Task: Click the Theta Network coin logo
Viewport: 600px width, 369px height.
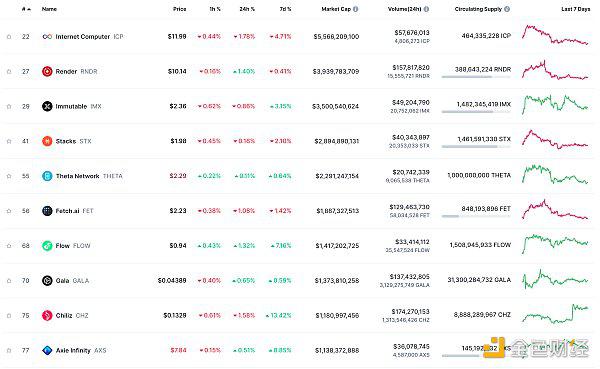Action: click(x=47, y=176)
